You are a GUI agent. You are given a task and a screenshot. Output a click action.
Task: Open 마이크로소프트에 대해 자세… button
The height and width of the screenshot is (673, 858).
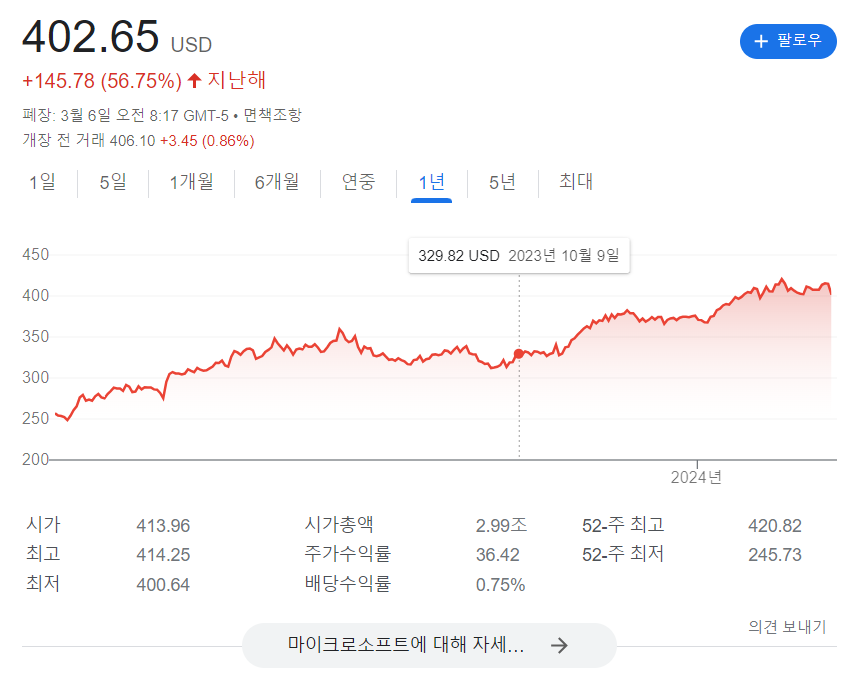[429, 645]
